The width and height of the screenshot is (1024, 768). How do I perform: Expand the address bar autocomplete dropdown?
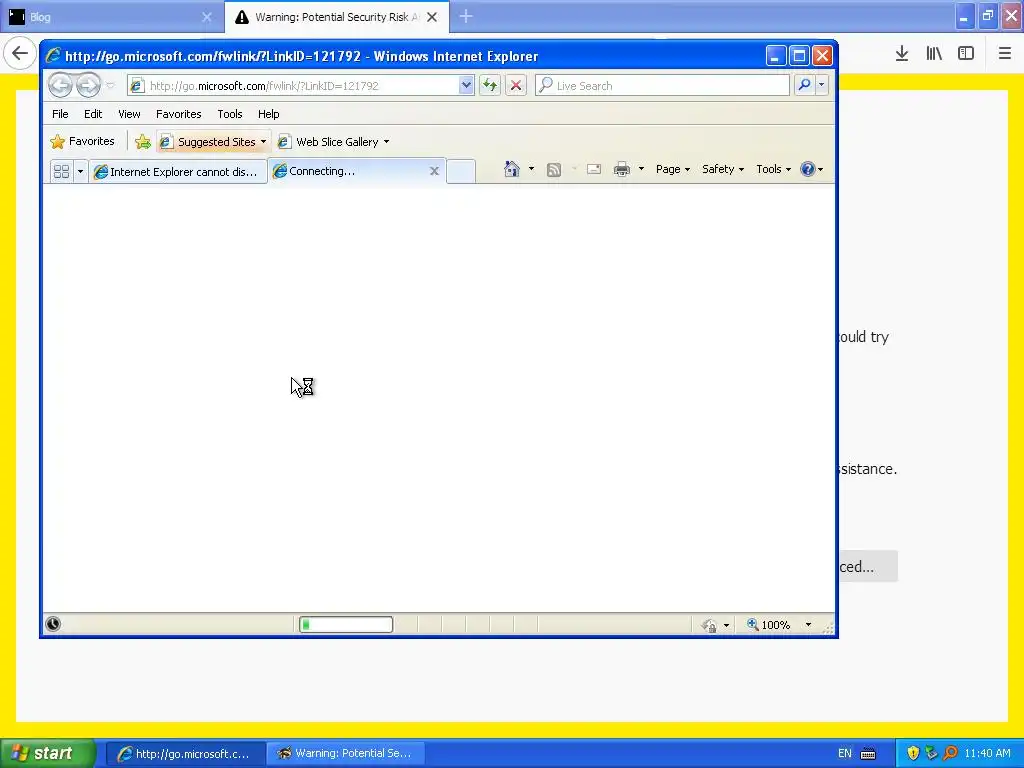[466, 86]
